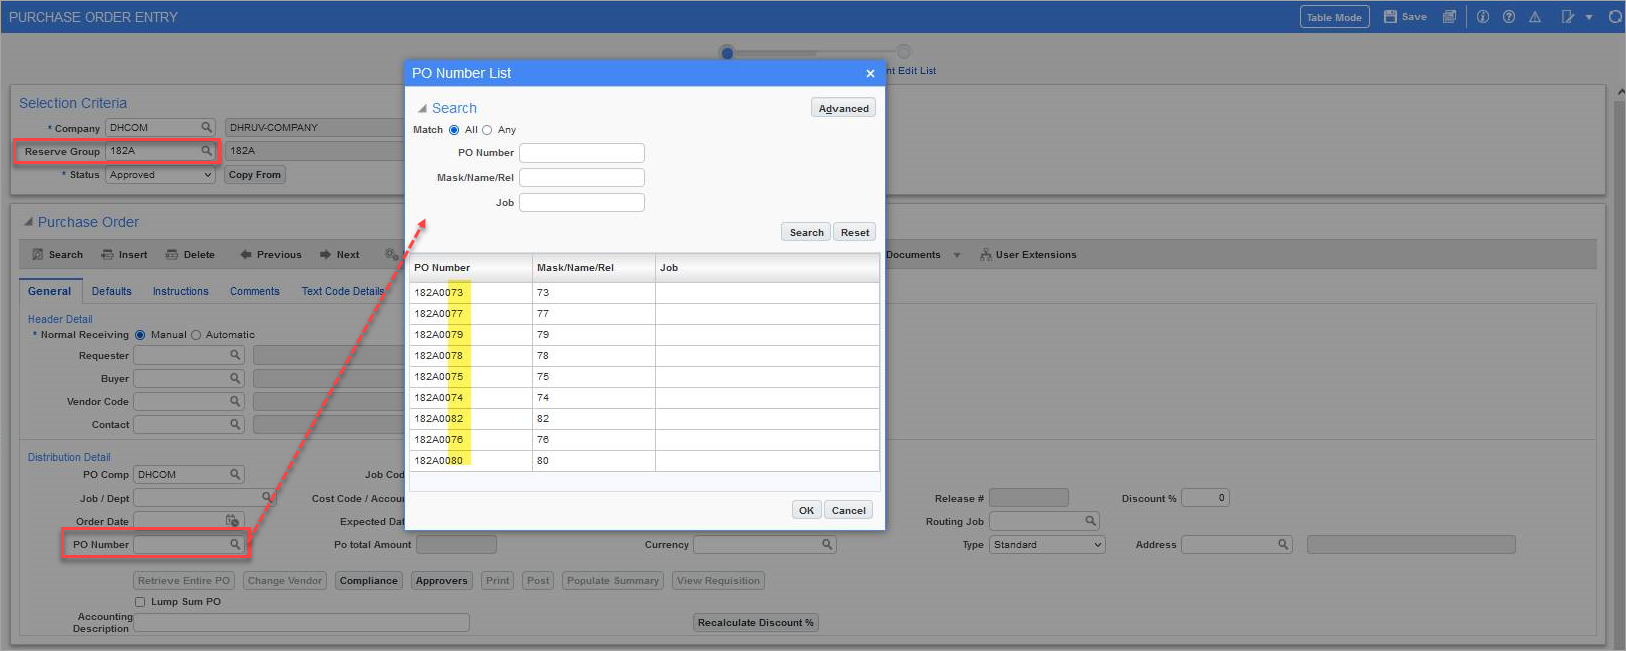Go to the Next record arrow

[325, 255]
